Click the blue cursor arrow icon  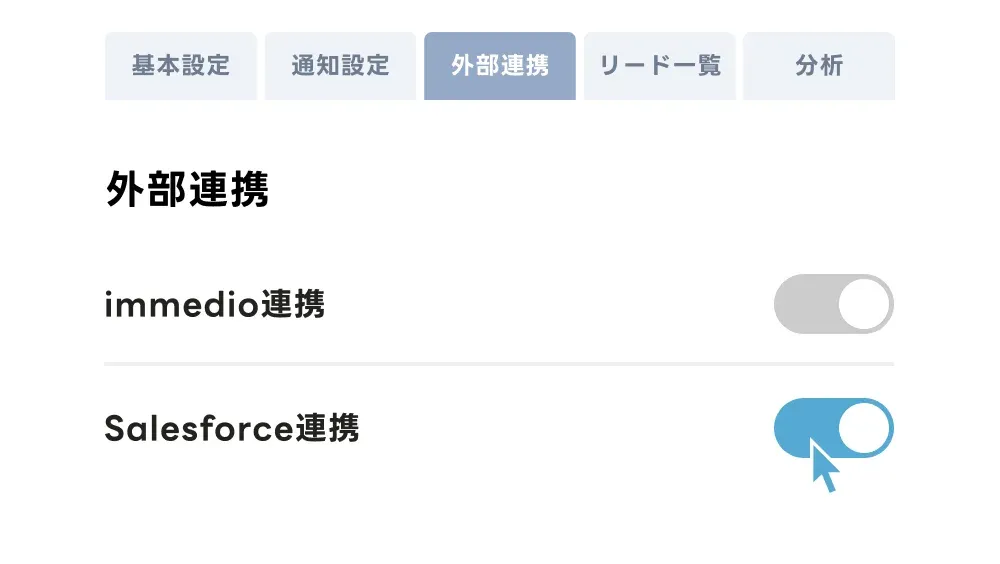tap(823, 467)
